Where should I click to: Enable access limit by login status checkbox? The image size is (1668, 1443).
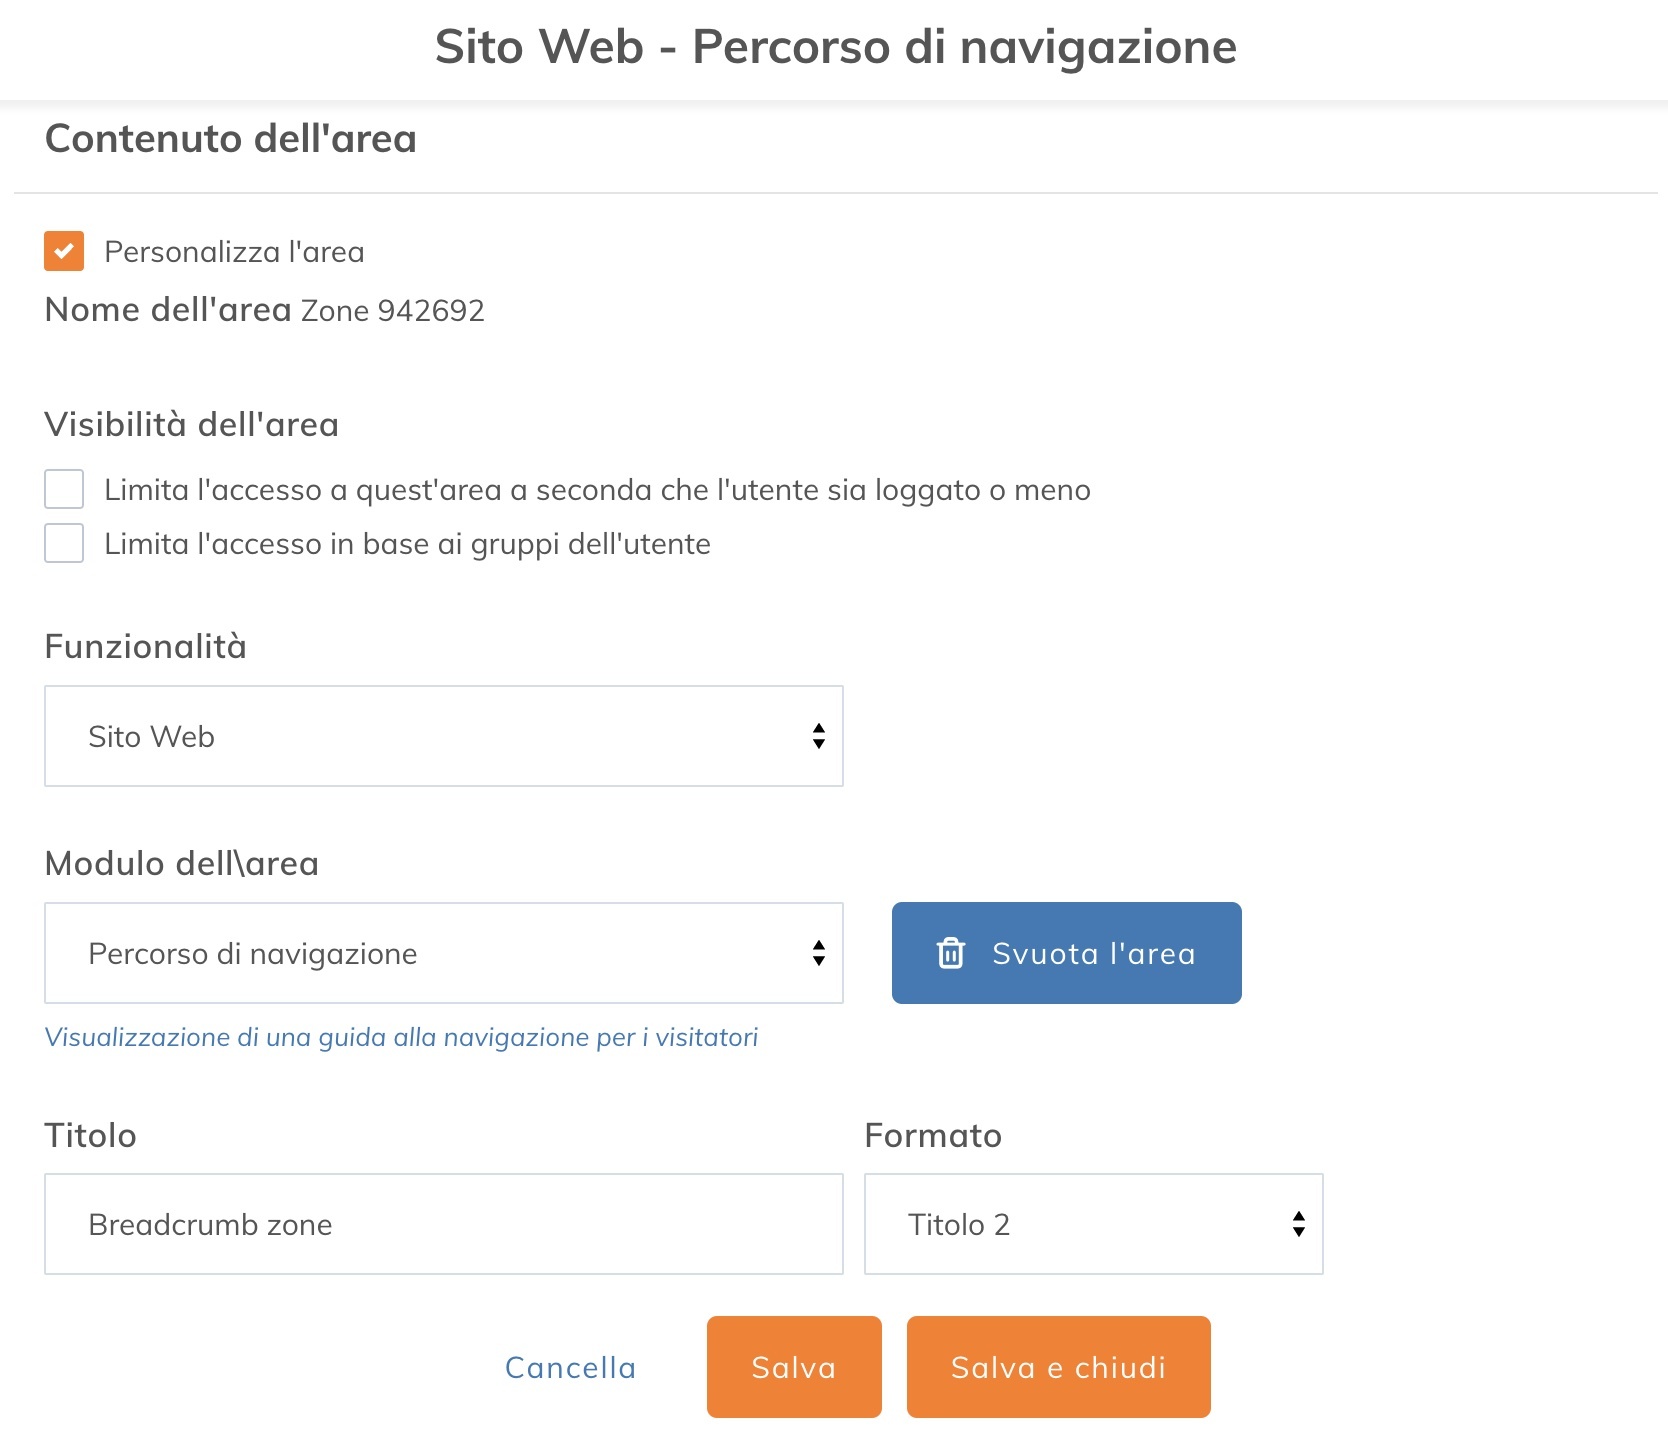point(64,490)
